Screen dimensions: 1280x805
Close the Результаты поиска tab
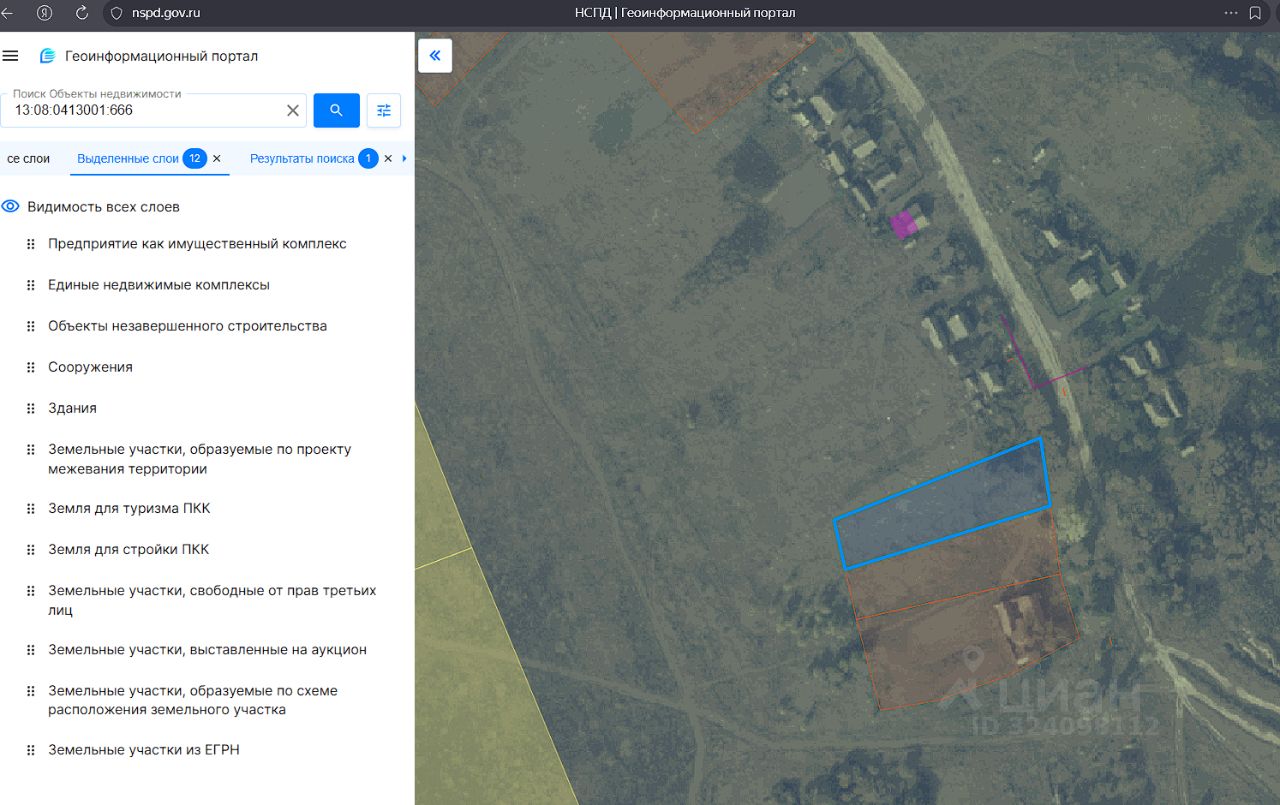click(388, 159)
